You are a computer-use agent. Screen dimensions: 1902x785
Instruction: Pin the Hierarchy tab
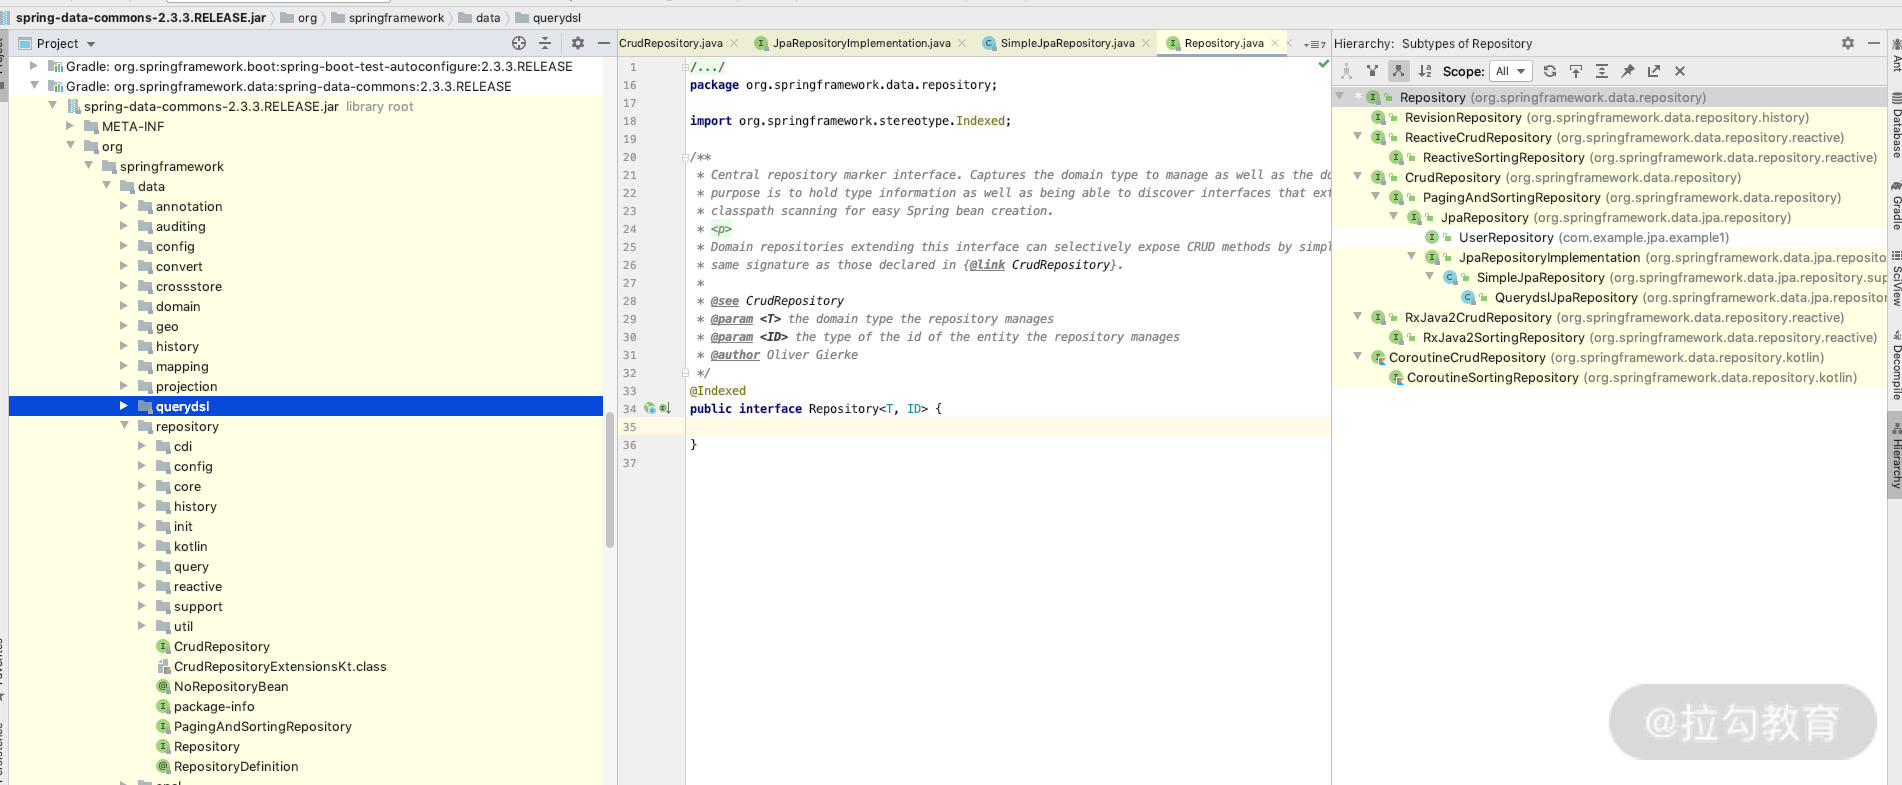point(1628,71)
